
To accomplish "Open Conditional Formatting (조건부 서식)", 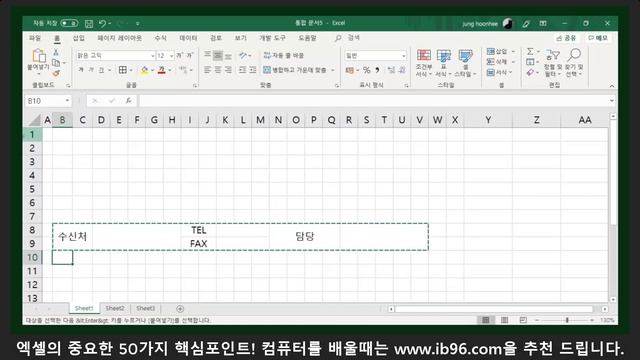I will [424, 63].
